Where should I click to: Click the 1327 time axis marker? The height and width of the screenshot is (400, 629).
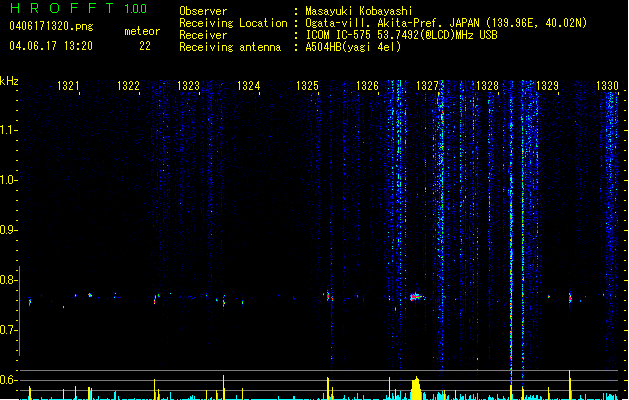[428, 86]
